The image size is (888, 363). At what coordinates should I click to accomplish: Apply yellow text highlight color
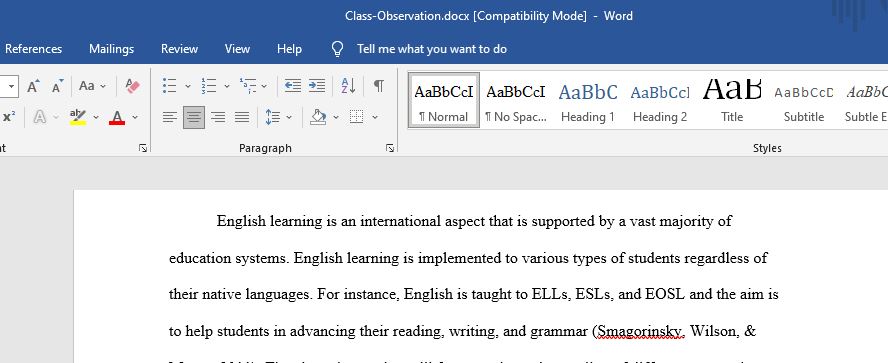click(78, 117)
